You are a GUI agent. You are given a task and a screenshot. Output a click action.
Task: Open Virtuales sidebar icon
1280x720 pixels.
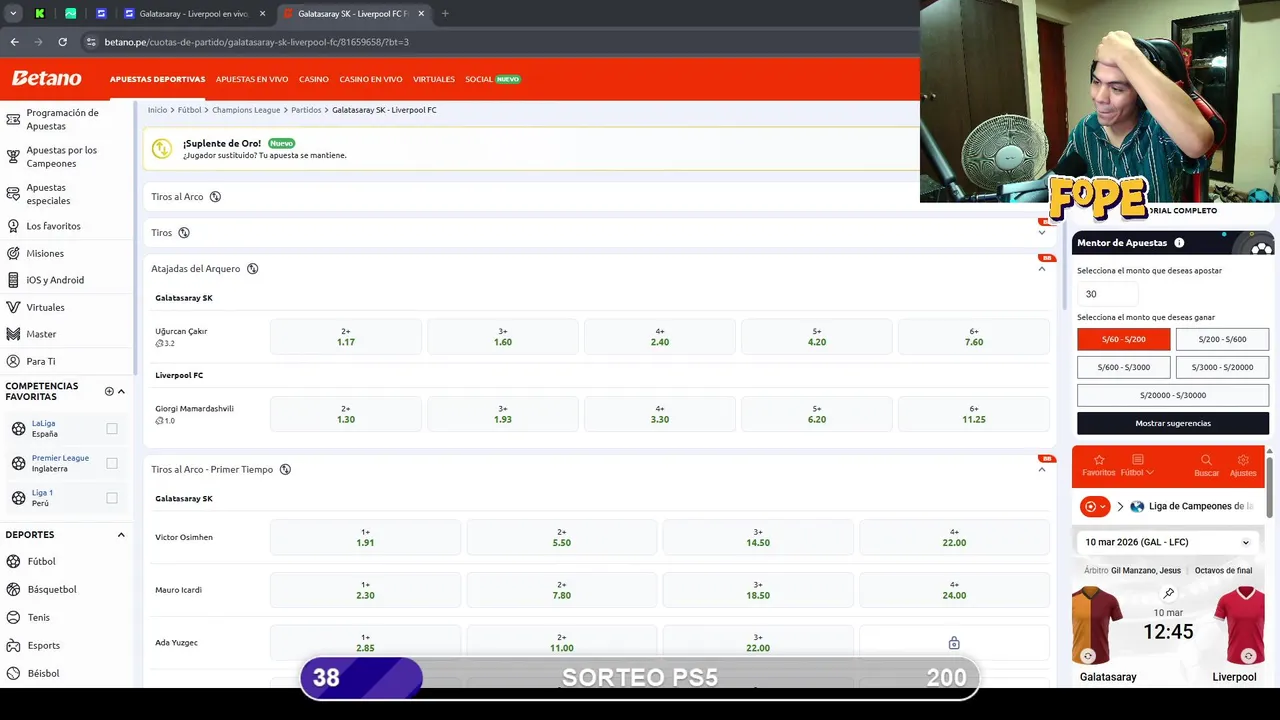pyautogui.click(x=13, y=307)
